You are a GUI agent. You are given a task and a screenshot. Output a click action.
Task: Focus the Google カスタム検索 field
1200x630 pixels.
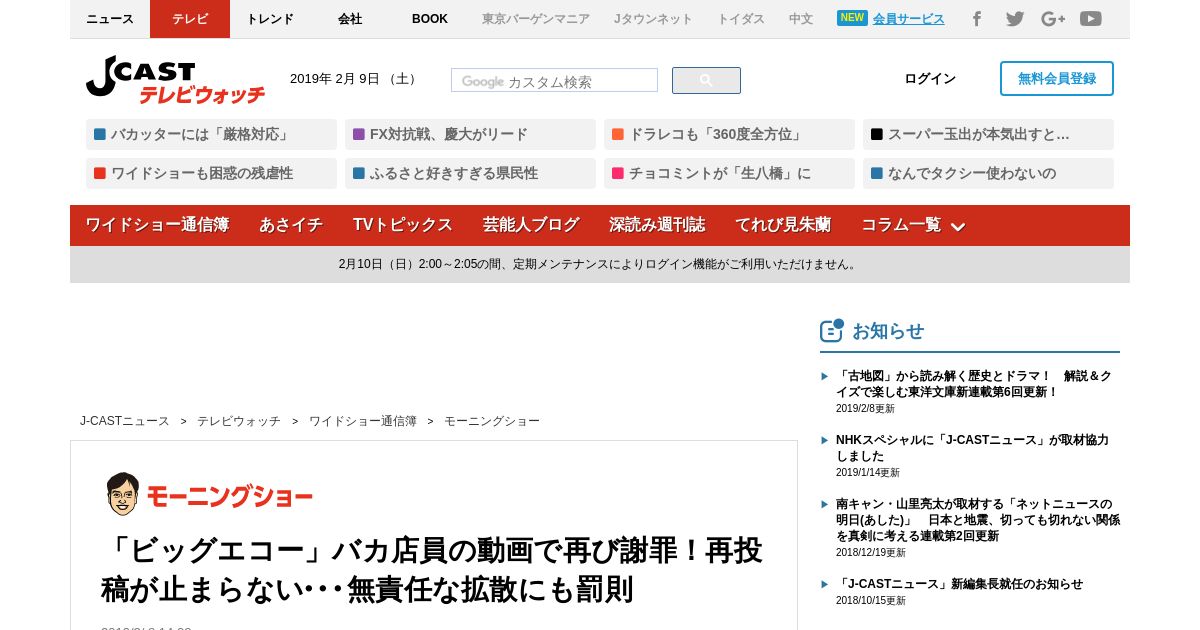pyautogui.click(x=554, y=81)
